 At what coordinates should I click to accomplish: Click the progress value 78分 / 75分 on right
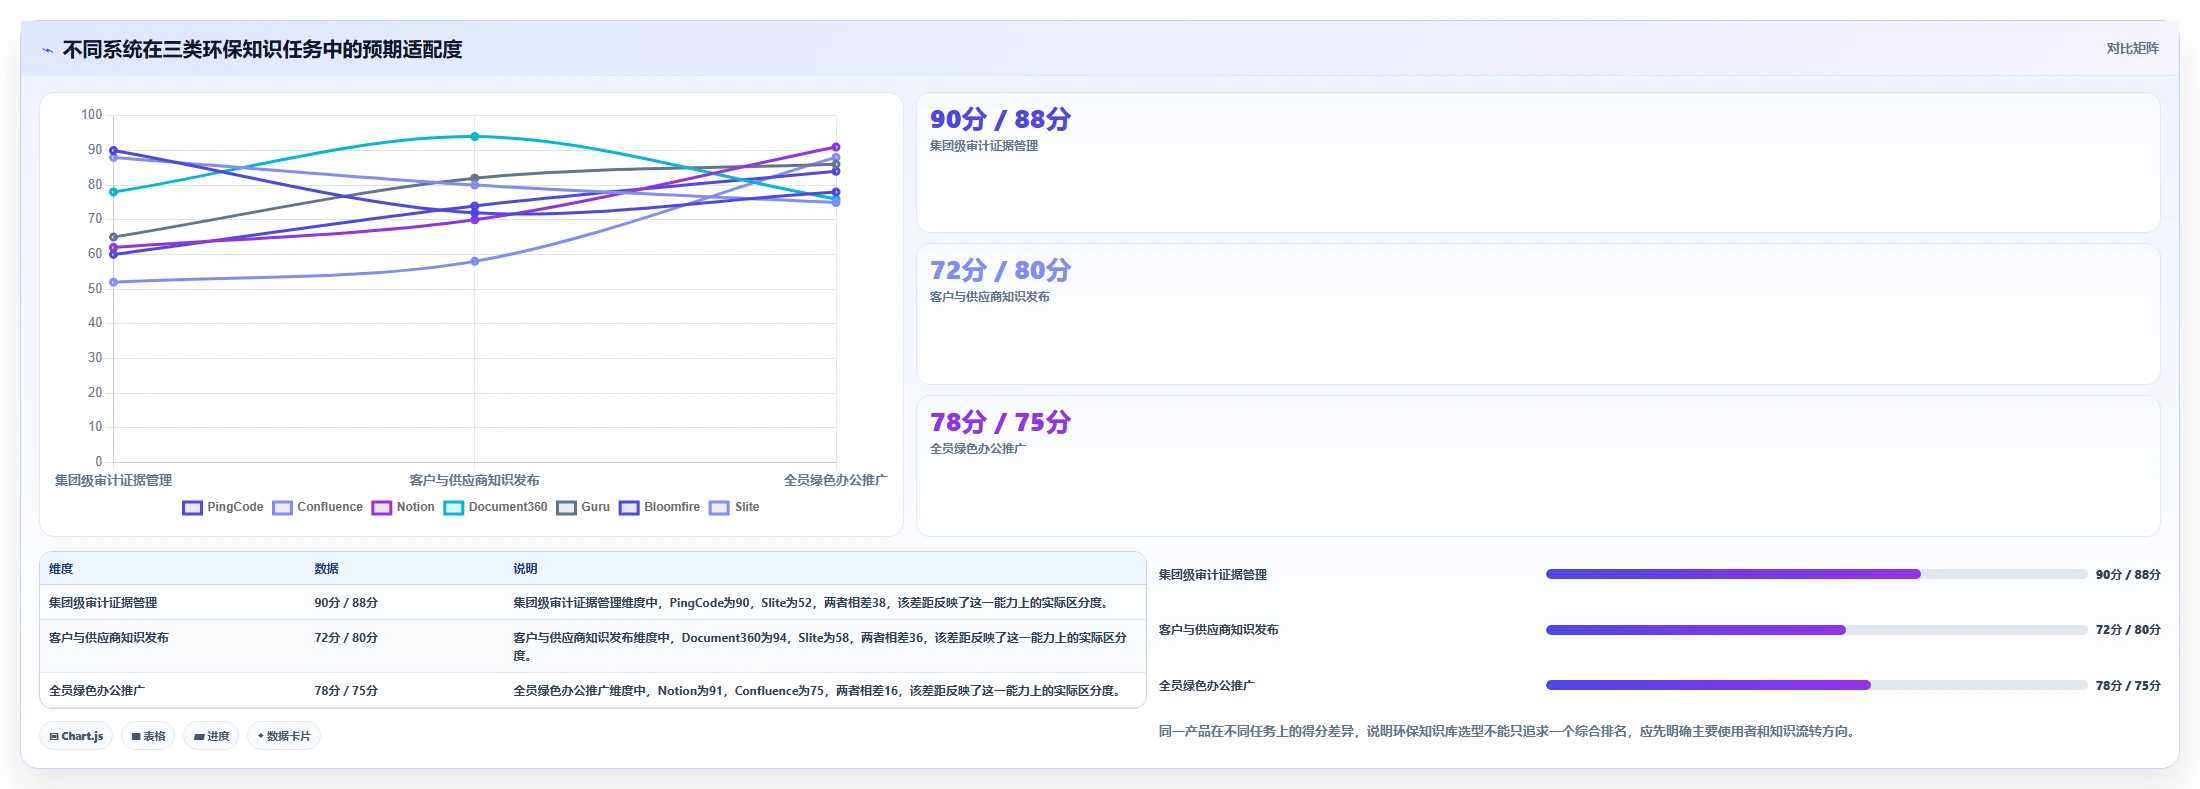pyautogui.click(x=2128, y=686)
